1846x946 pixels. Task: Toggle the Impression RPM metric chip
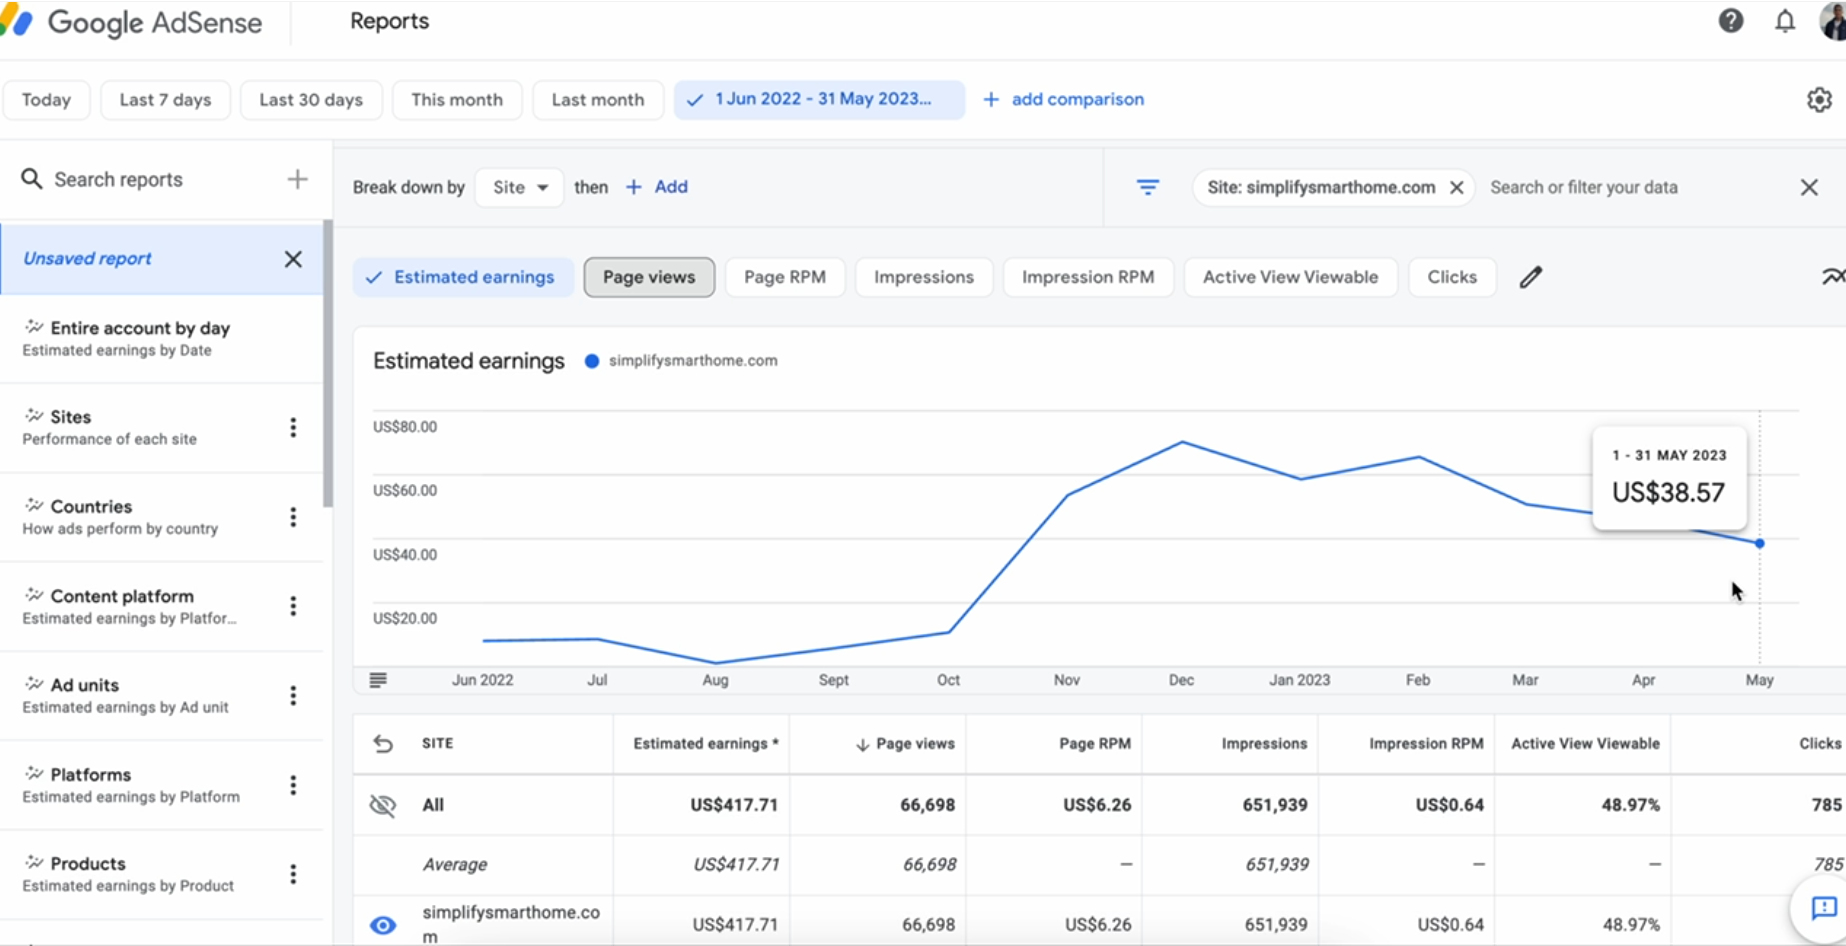1088,277
